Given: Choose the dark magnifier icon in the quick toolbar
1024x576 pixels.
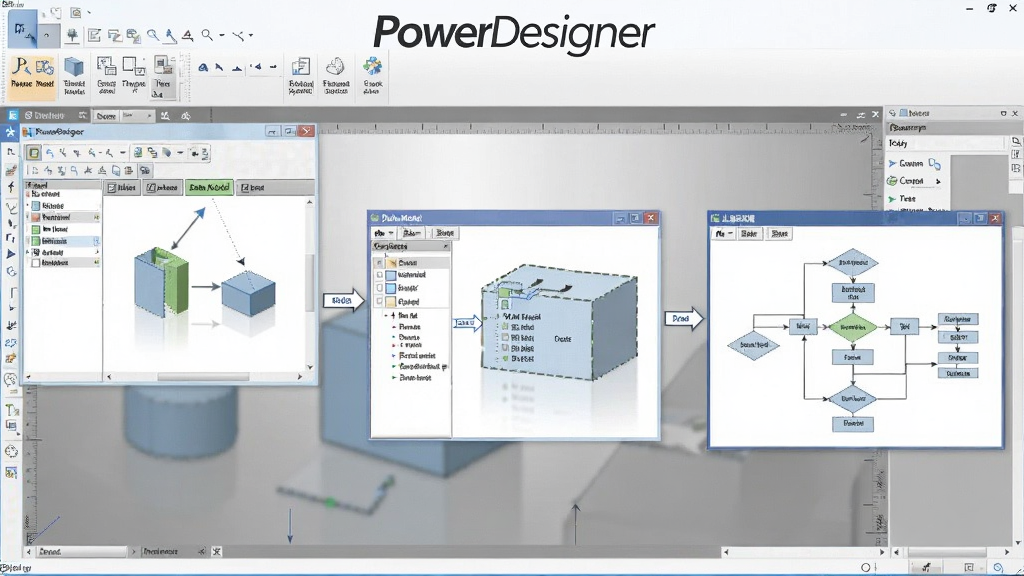Looking at the screenshot, I should (207, 35).
